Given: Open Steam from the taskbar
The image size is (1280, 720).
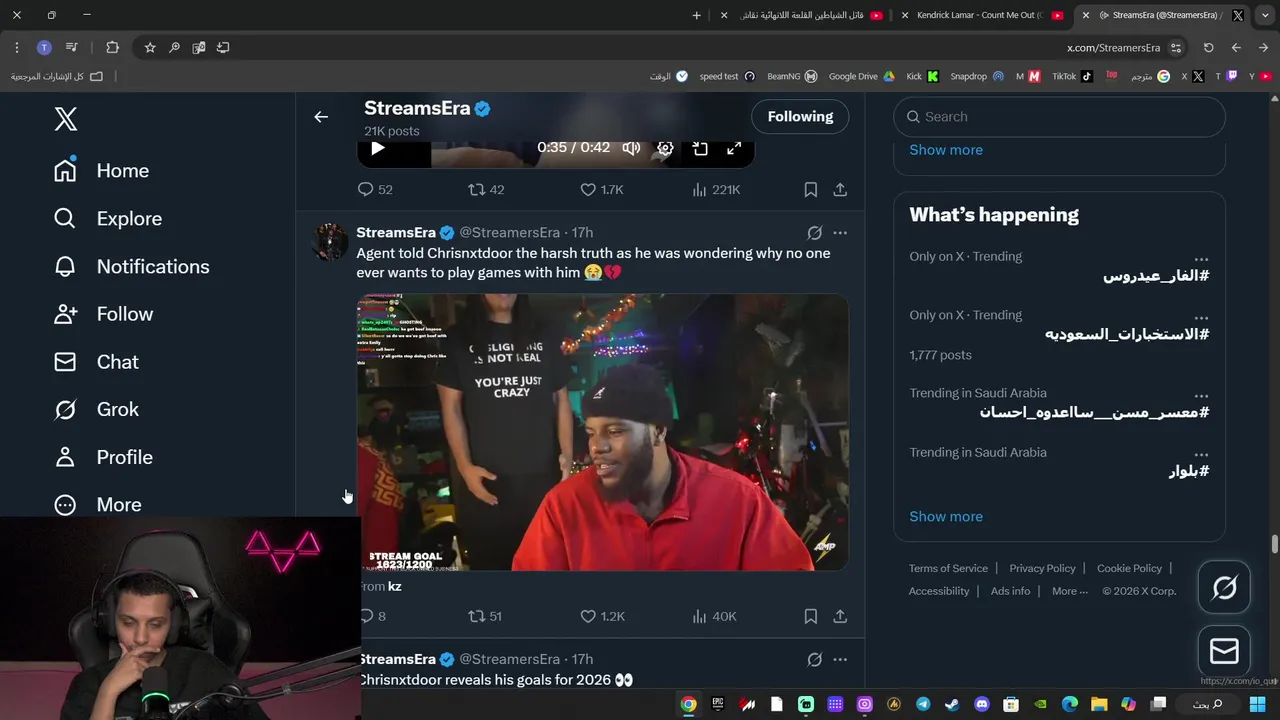Looking at the screenshot, I should tap(952, 704).
